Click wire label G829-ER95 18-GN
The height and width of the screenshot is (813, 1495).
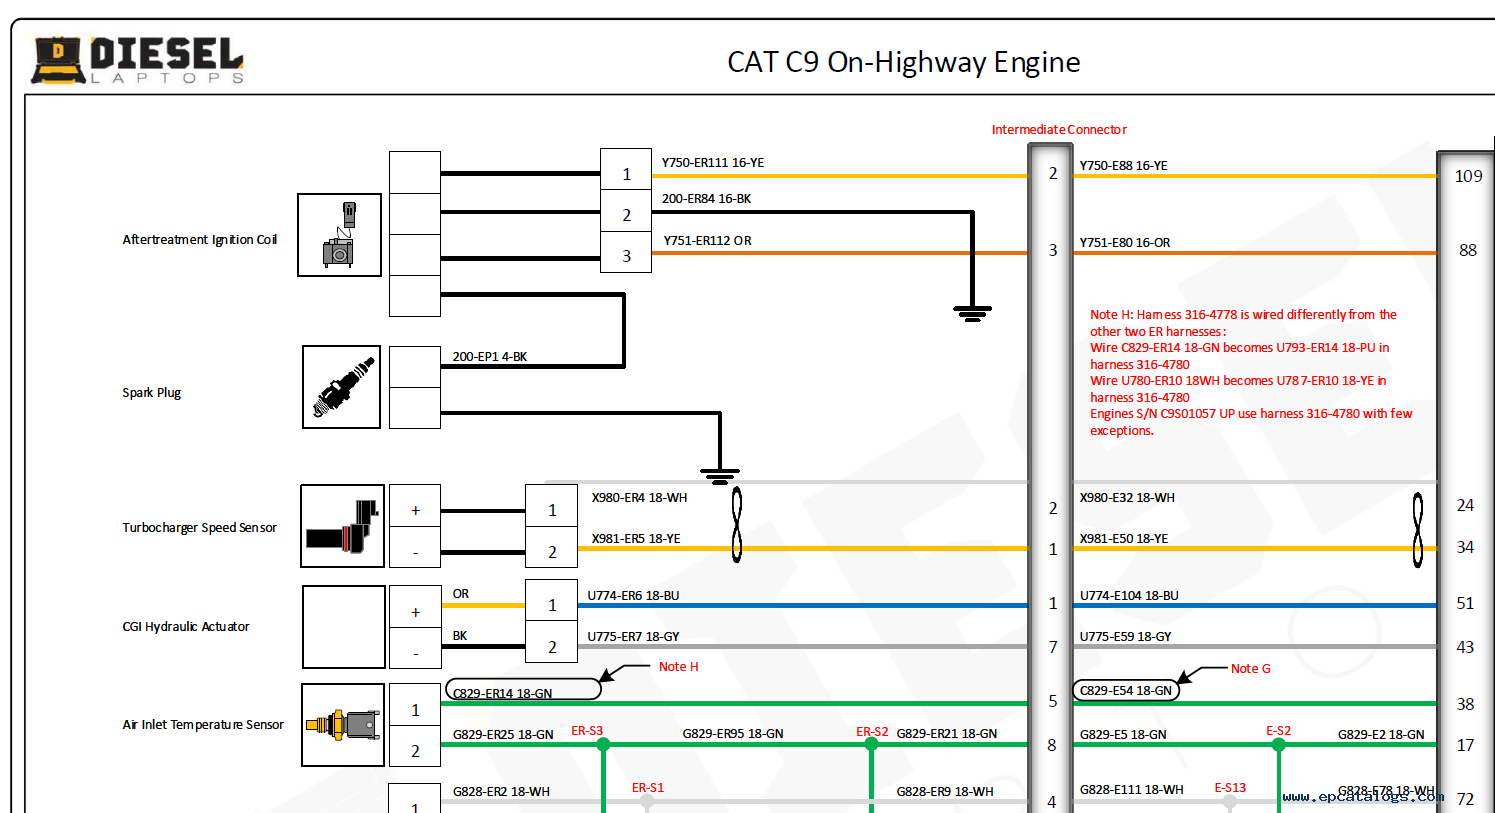pos(733,733)
